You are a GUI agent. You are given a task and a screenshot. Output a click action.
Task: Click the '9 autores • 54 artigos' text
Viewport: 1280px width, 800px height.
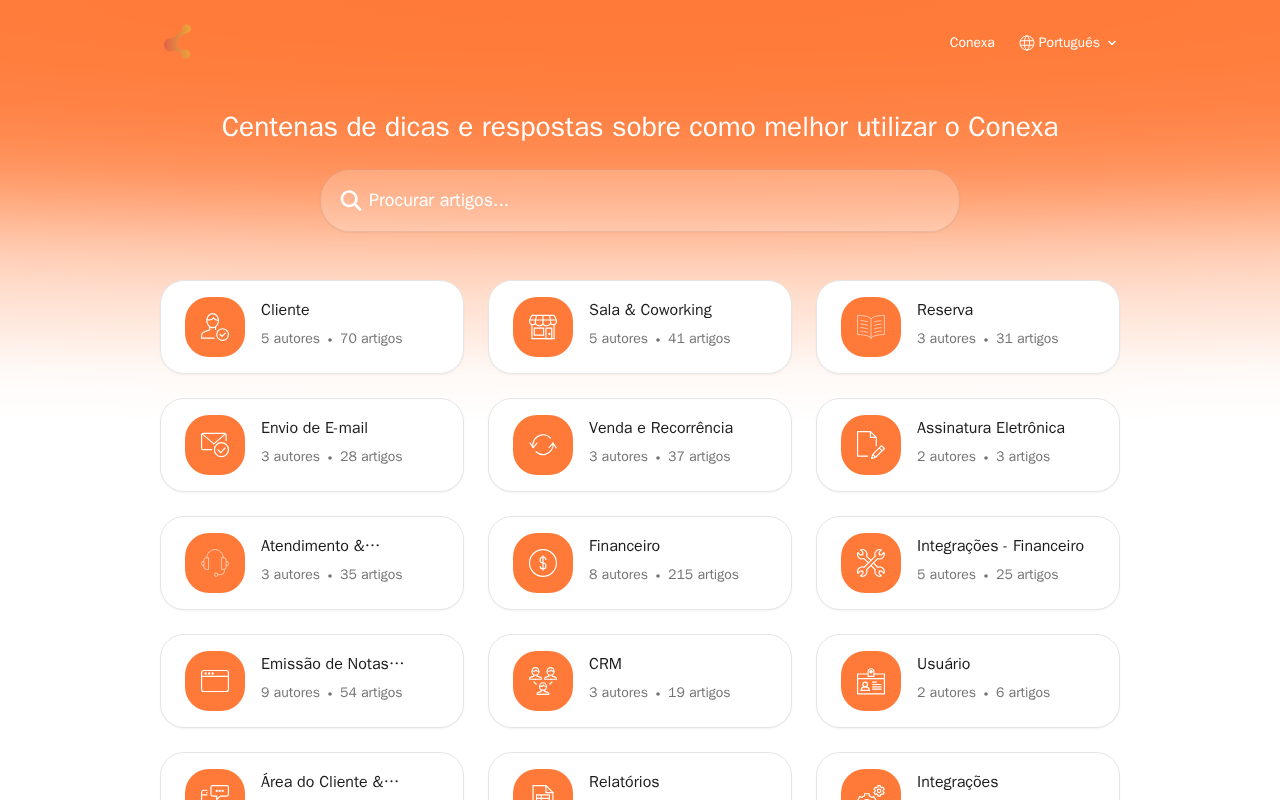(331, 693)
